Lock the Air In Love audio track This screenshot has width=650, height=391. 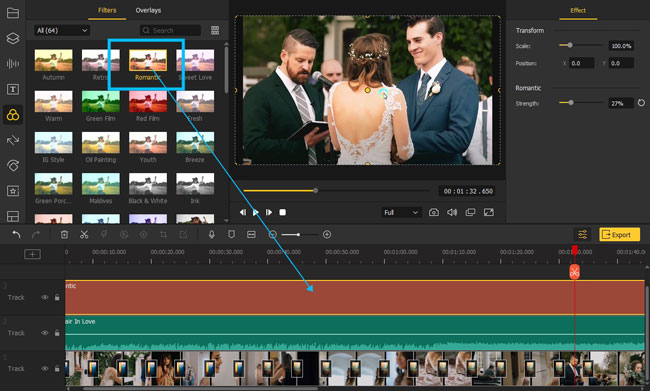click(57, 333)
